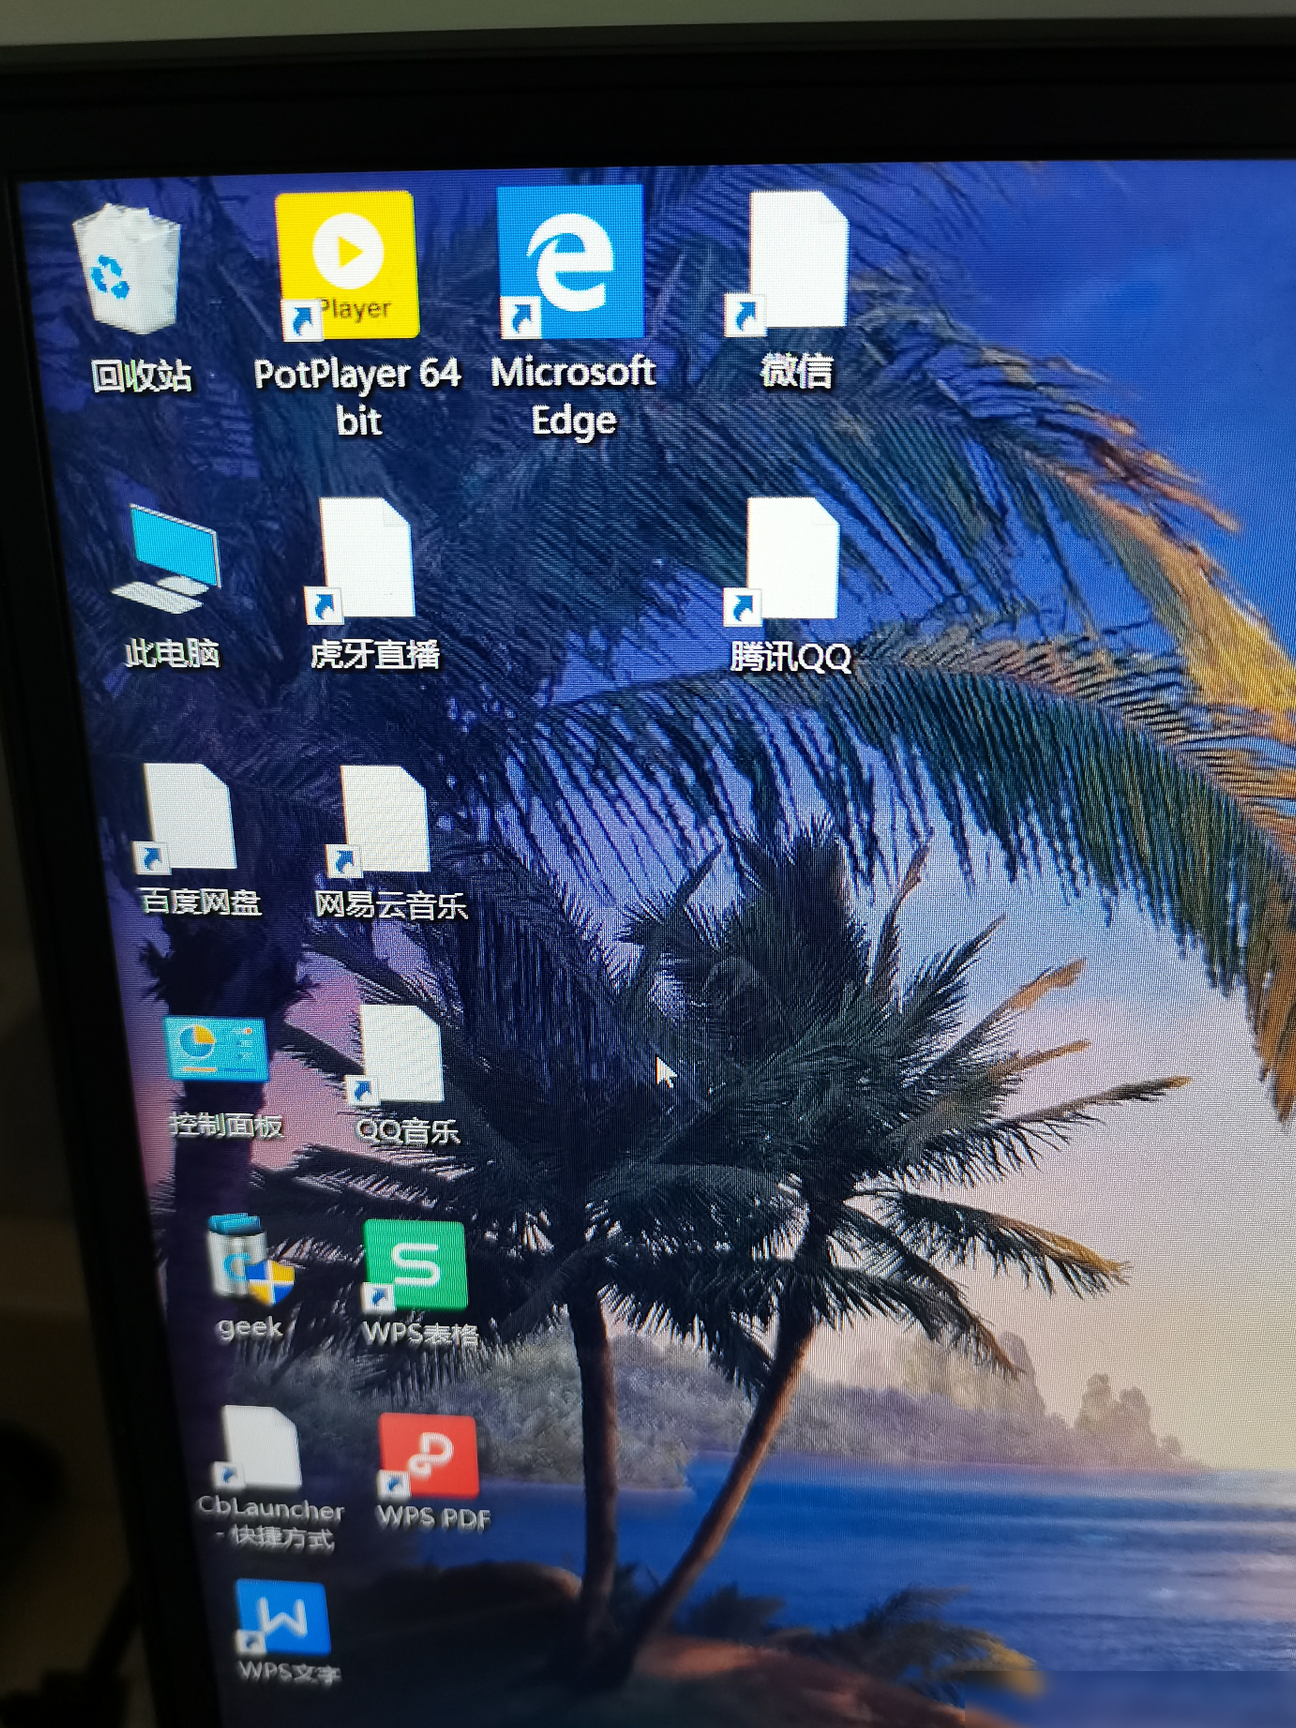
Task: Click the "微信" label text
Action: 796,371
